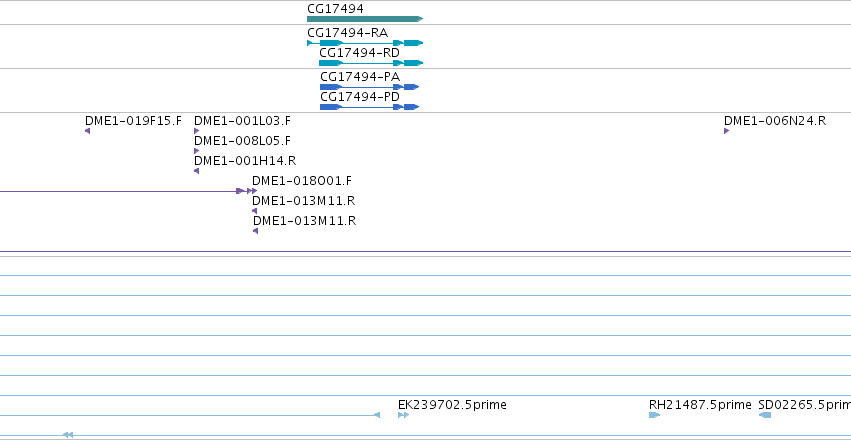Click the SD02265.5prime EST label
Viewport: 851px width, 440px height.
tap(804, 405)
